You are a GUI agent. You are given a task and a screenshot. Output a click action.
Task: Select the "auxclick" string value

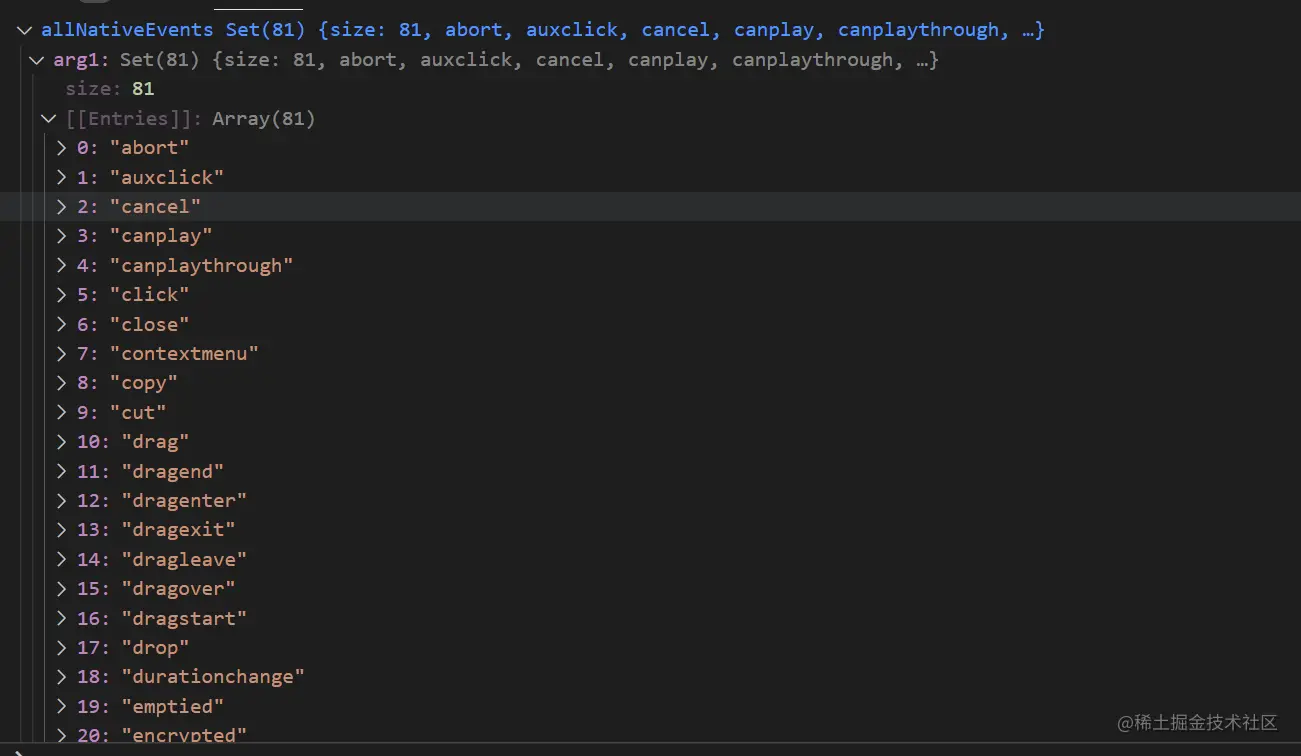coord(167,177)
